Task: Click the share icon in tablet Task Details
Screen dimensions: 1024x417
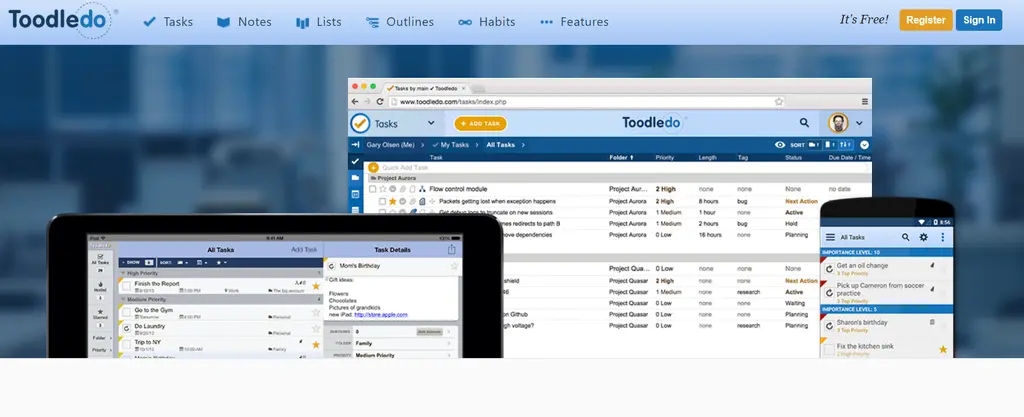Action: [x=451, y=249]
